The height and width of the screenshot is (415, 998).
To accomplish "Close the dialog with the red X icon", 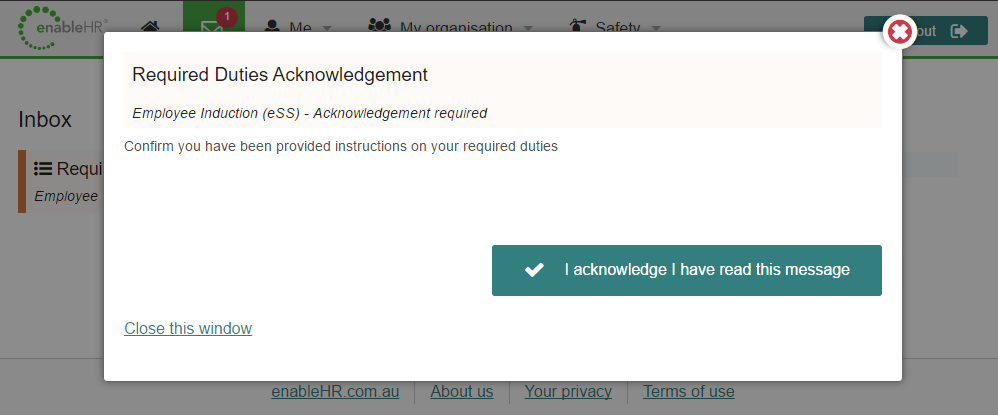I will [899, 31].
